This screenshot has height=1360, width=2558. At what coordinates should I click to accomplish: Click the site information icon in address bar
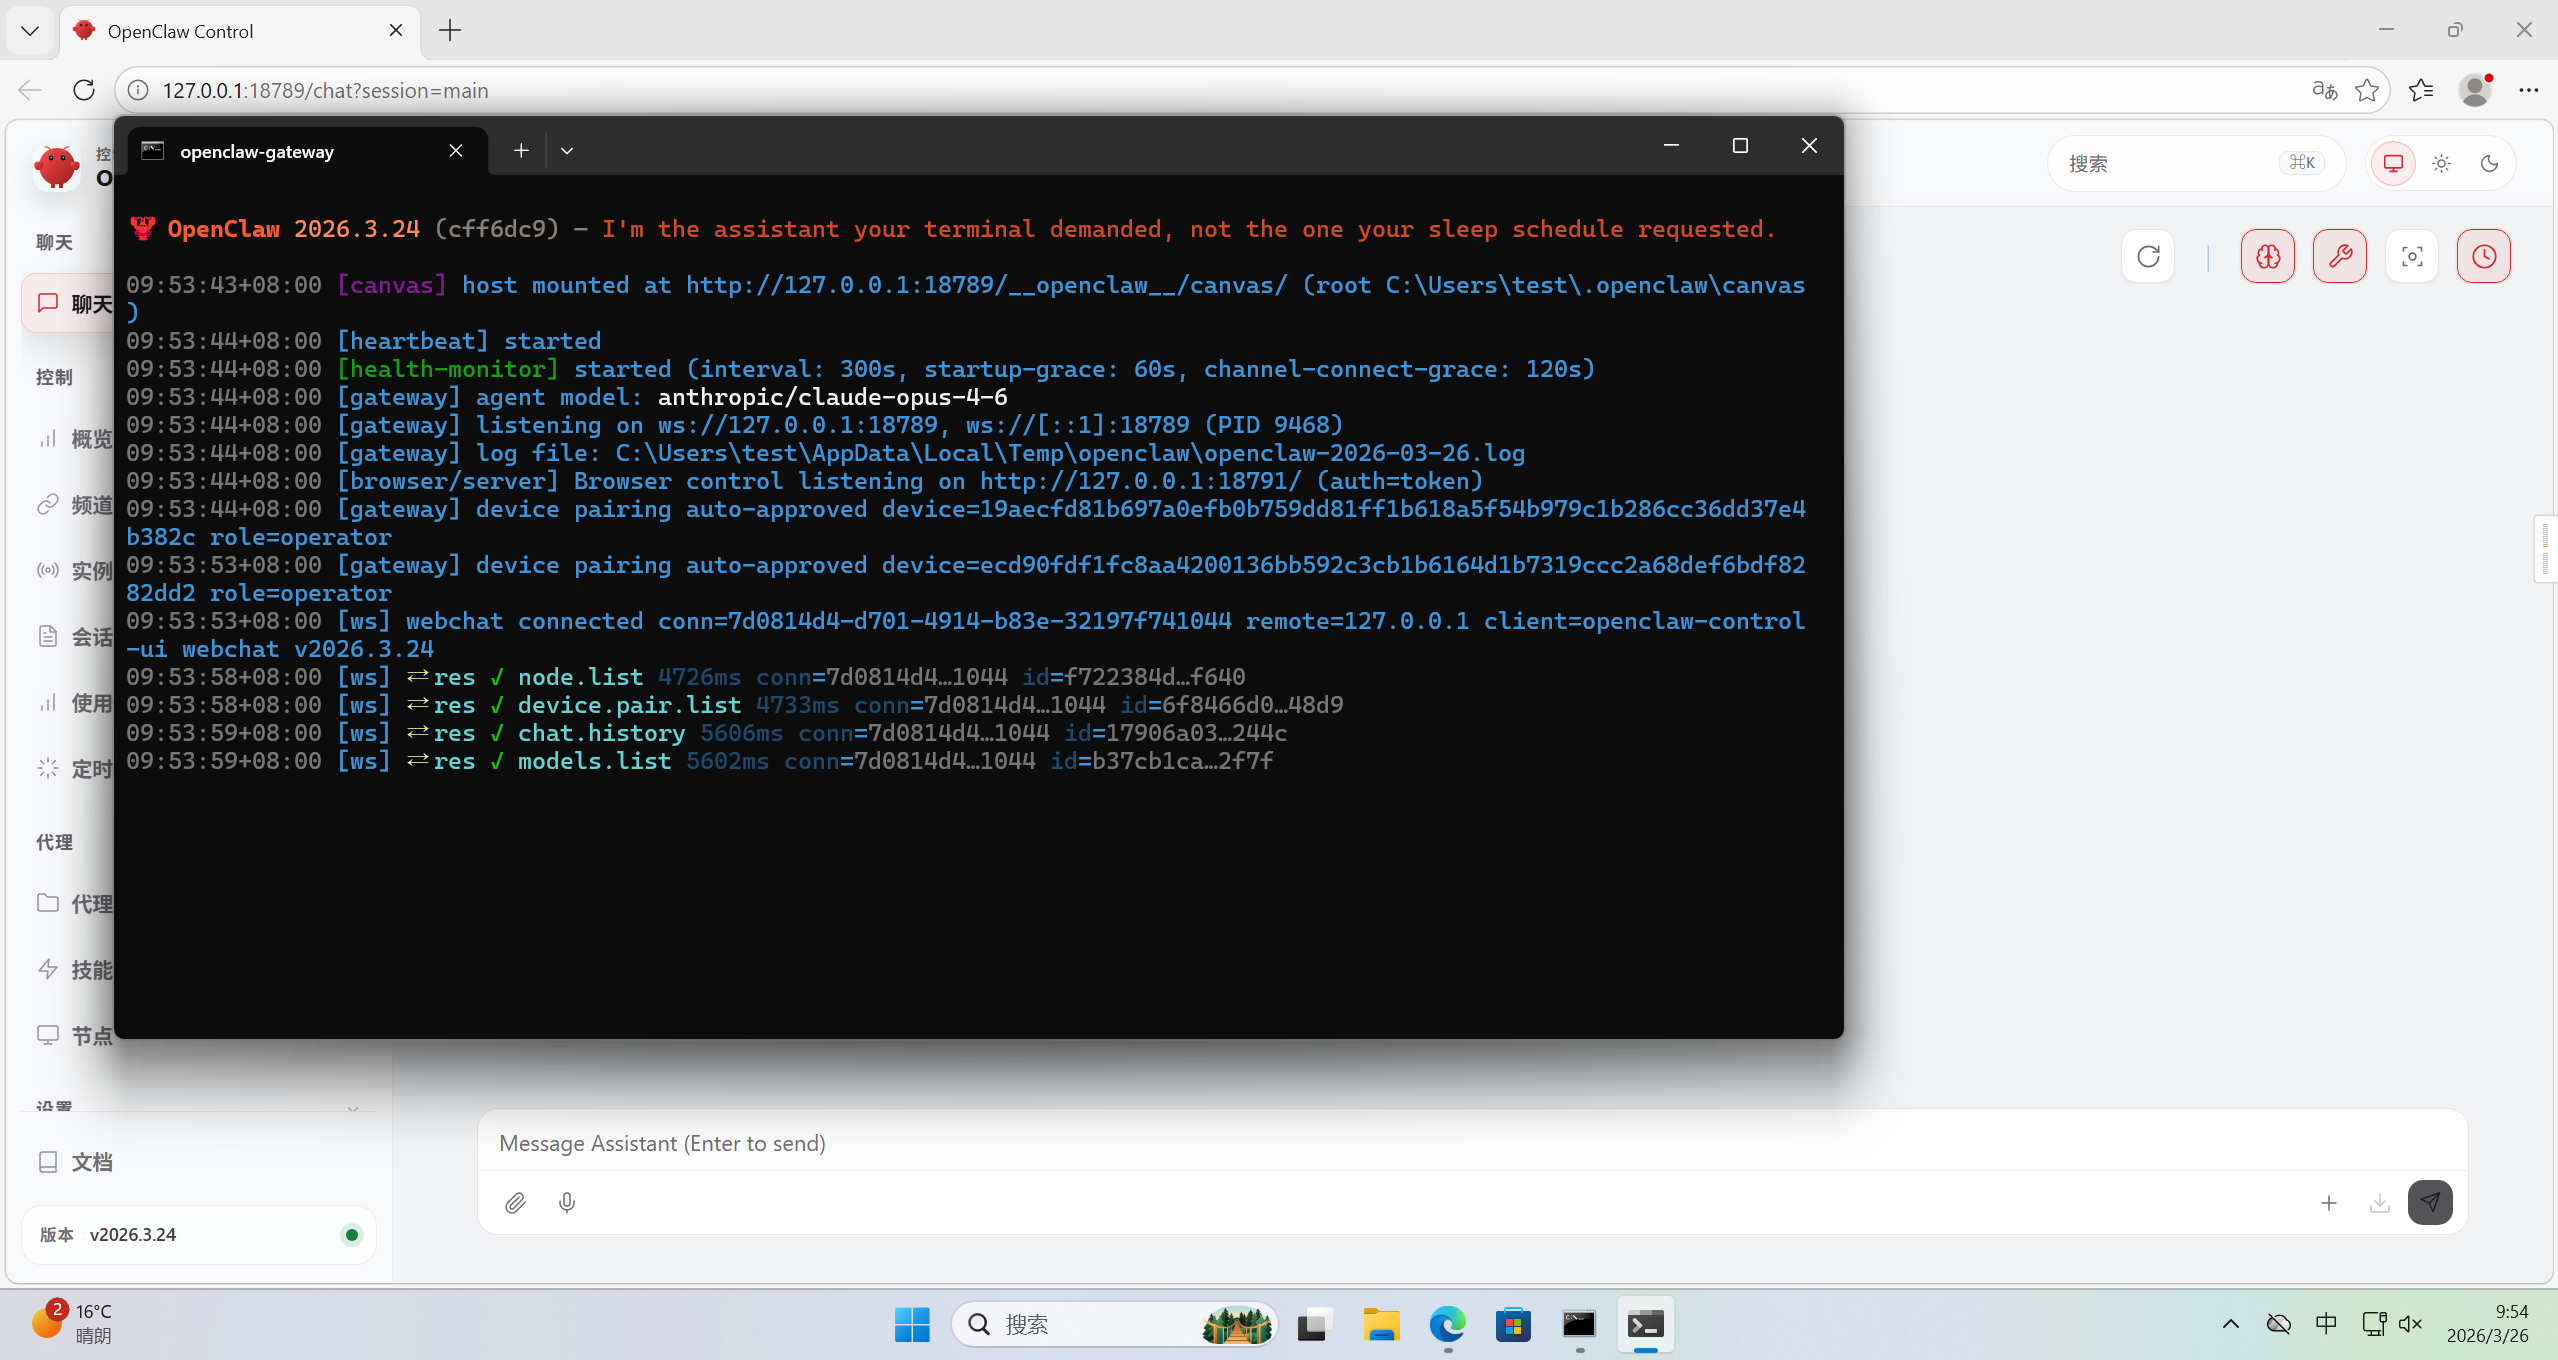pyautogui.click(x=139, y=90)
